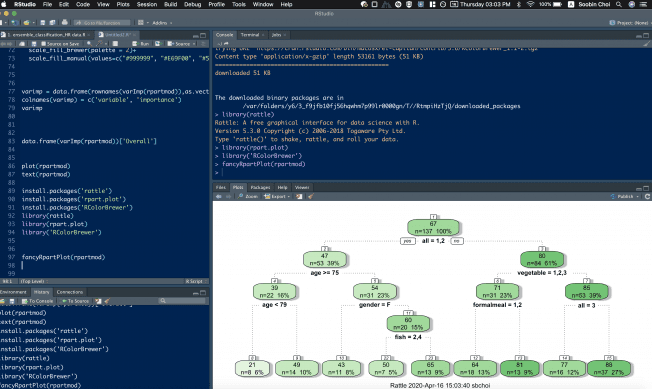Refresh the current plot
Viewport: 652px width, 389px height.
pos(647,196)
